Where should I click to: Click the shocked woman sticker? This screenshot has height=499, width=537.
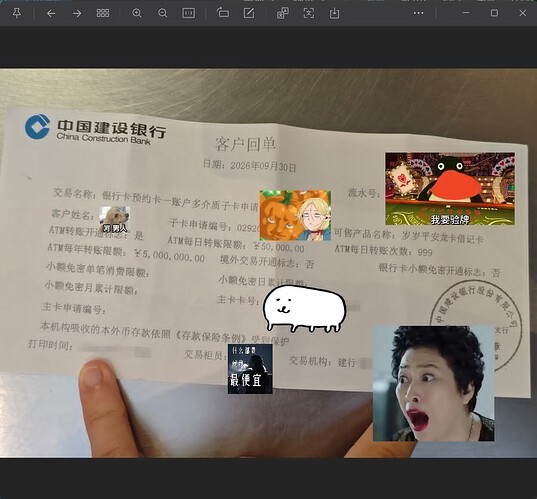tap(433, 384)
